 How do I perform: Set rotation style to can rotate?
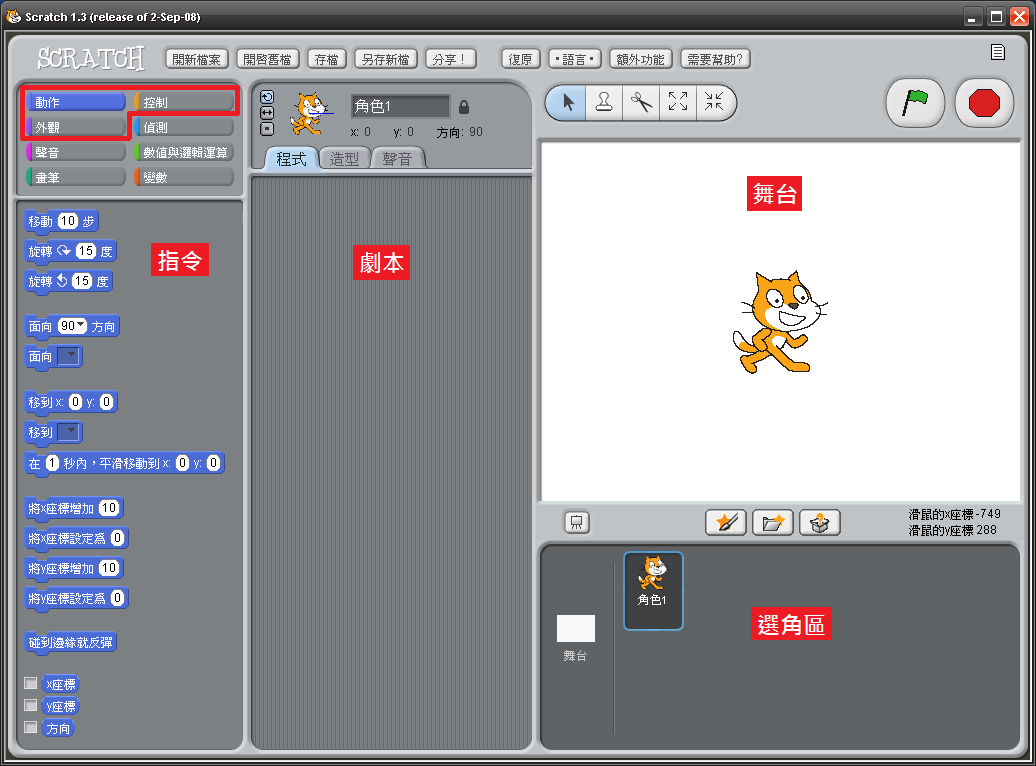[267, 97]
